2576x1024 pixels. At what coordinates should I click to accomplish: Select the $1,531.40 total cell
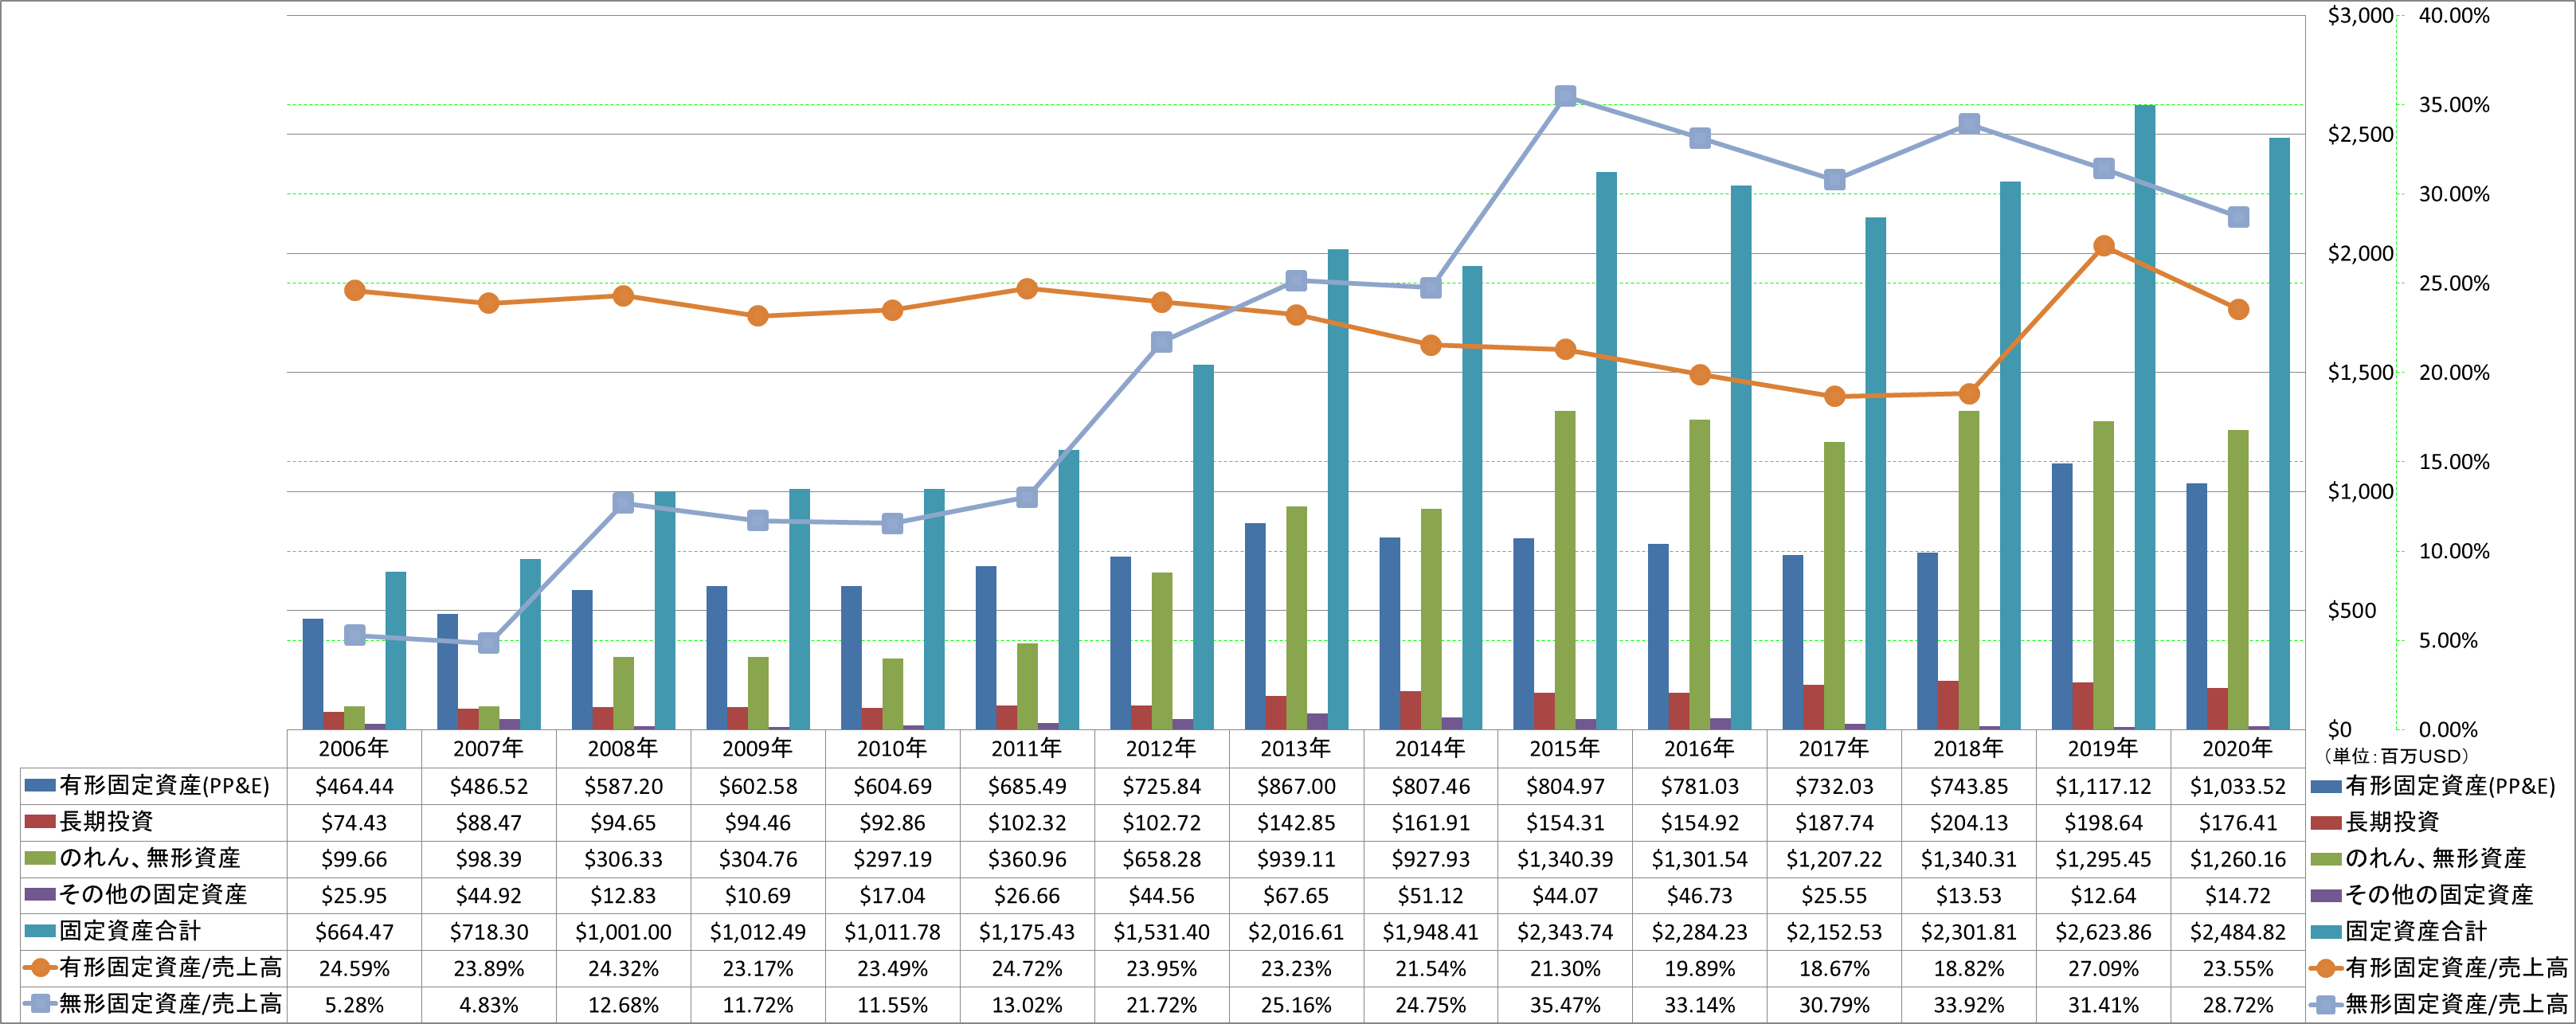point(1161,932)
